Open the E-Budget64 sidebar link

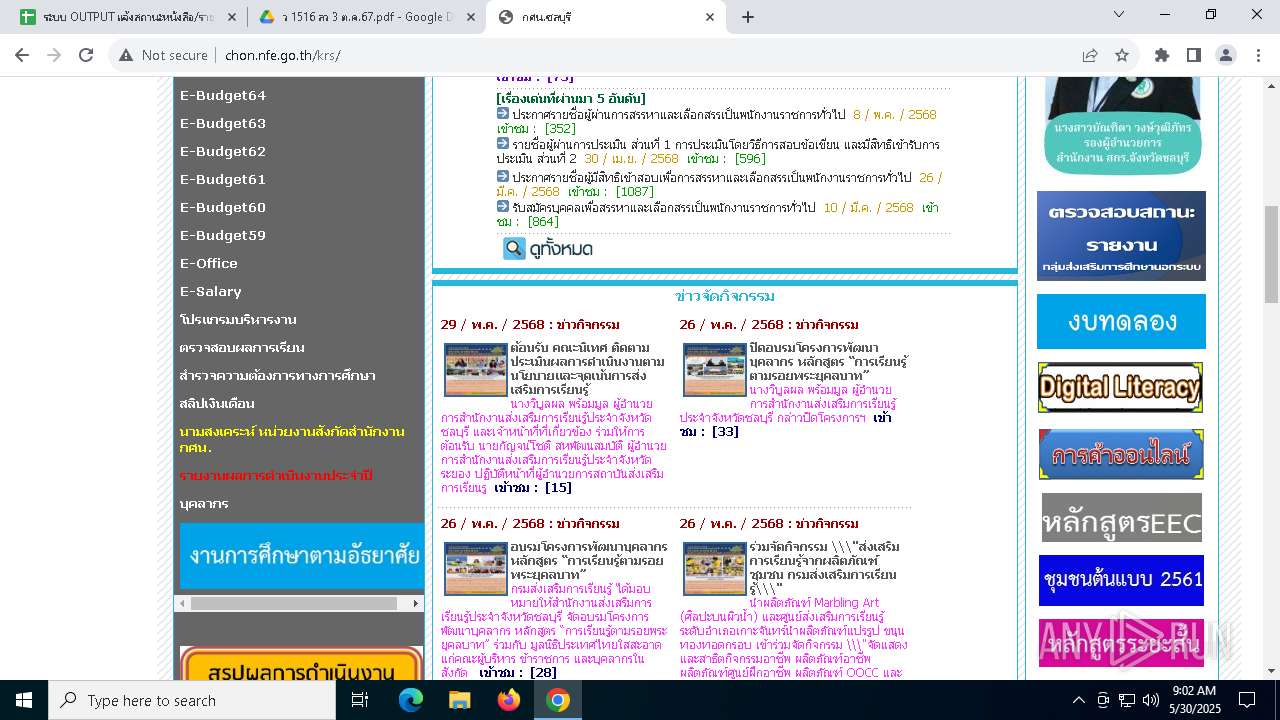click(x=223, y=95)
